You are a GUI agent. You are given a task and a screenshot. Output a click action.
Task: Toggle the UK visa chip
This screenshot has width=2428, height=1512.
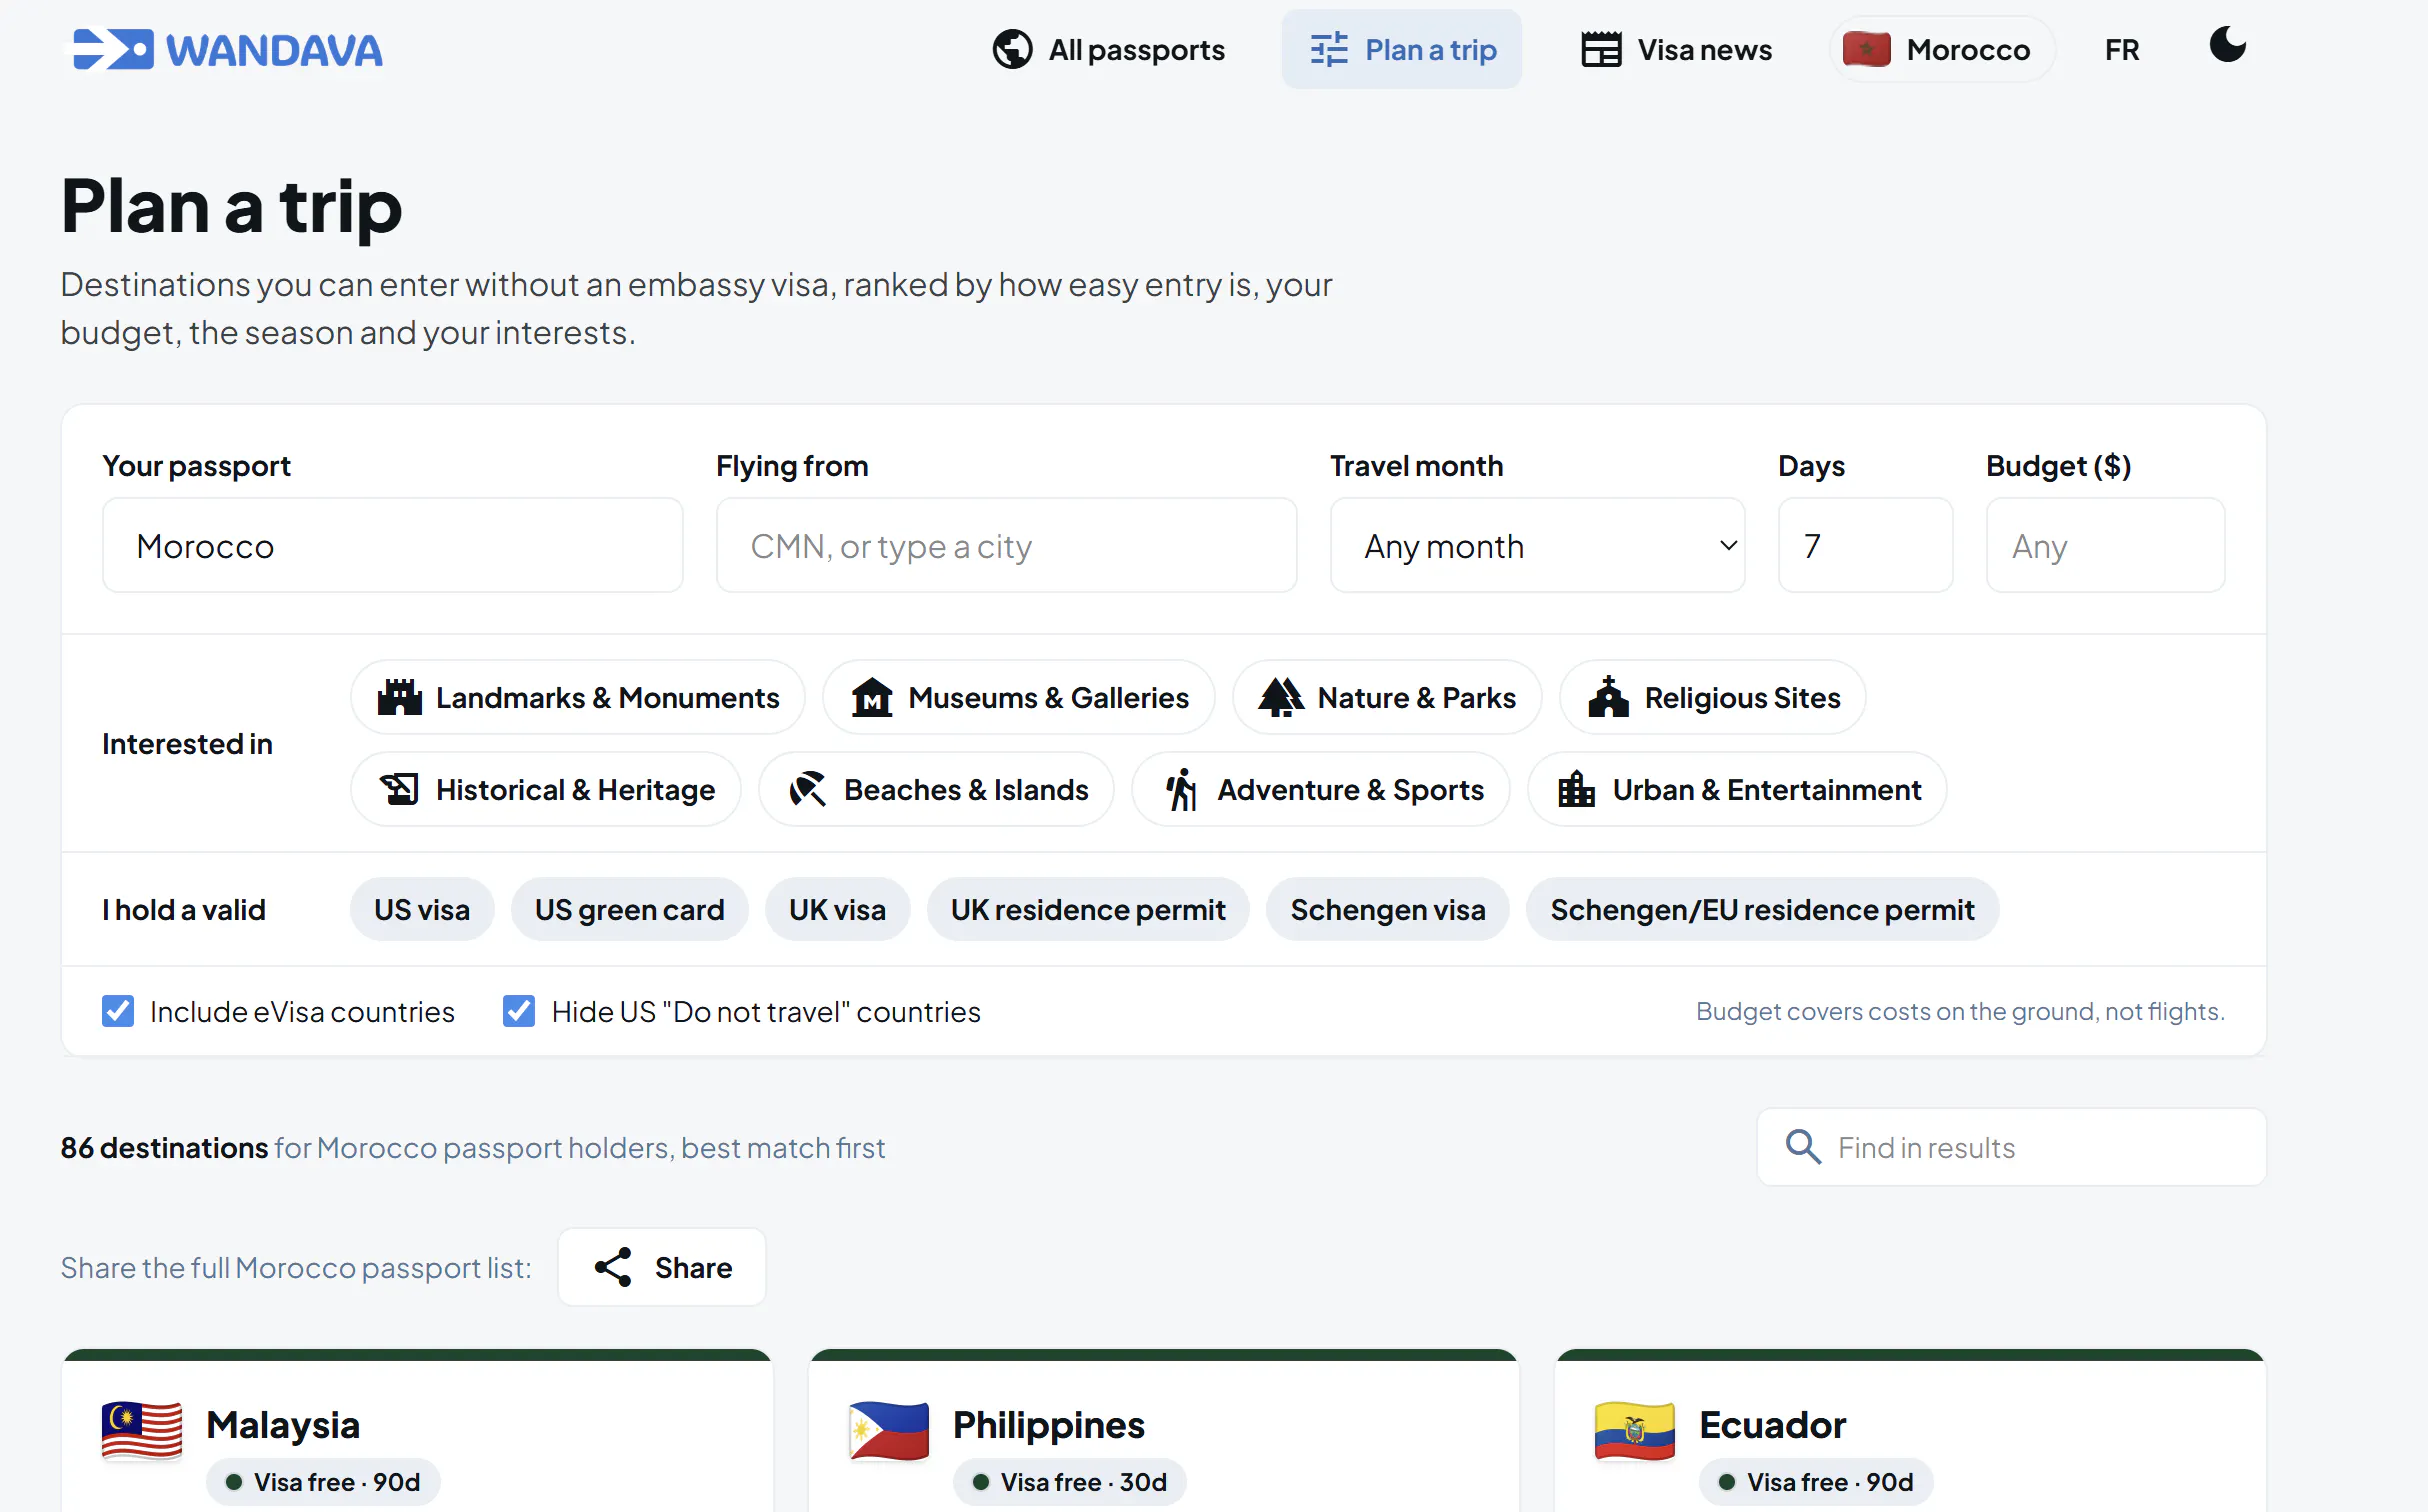[x=838, y=910]
